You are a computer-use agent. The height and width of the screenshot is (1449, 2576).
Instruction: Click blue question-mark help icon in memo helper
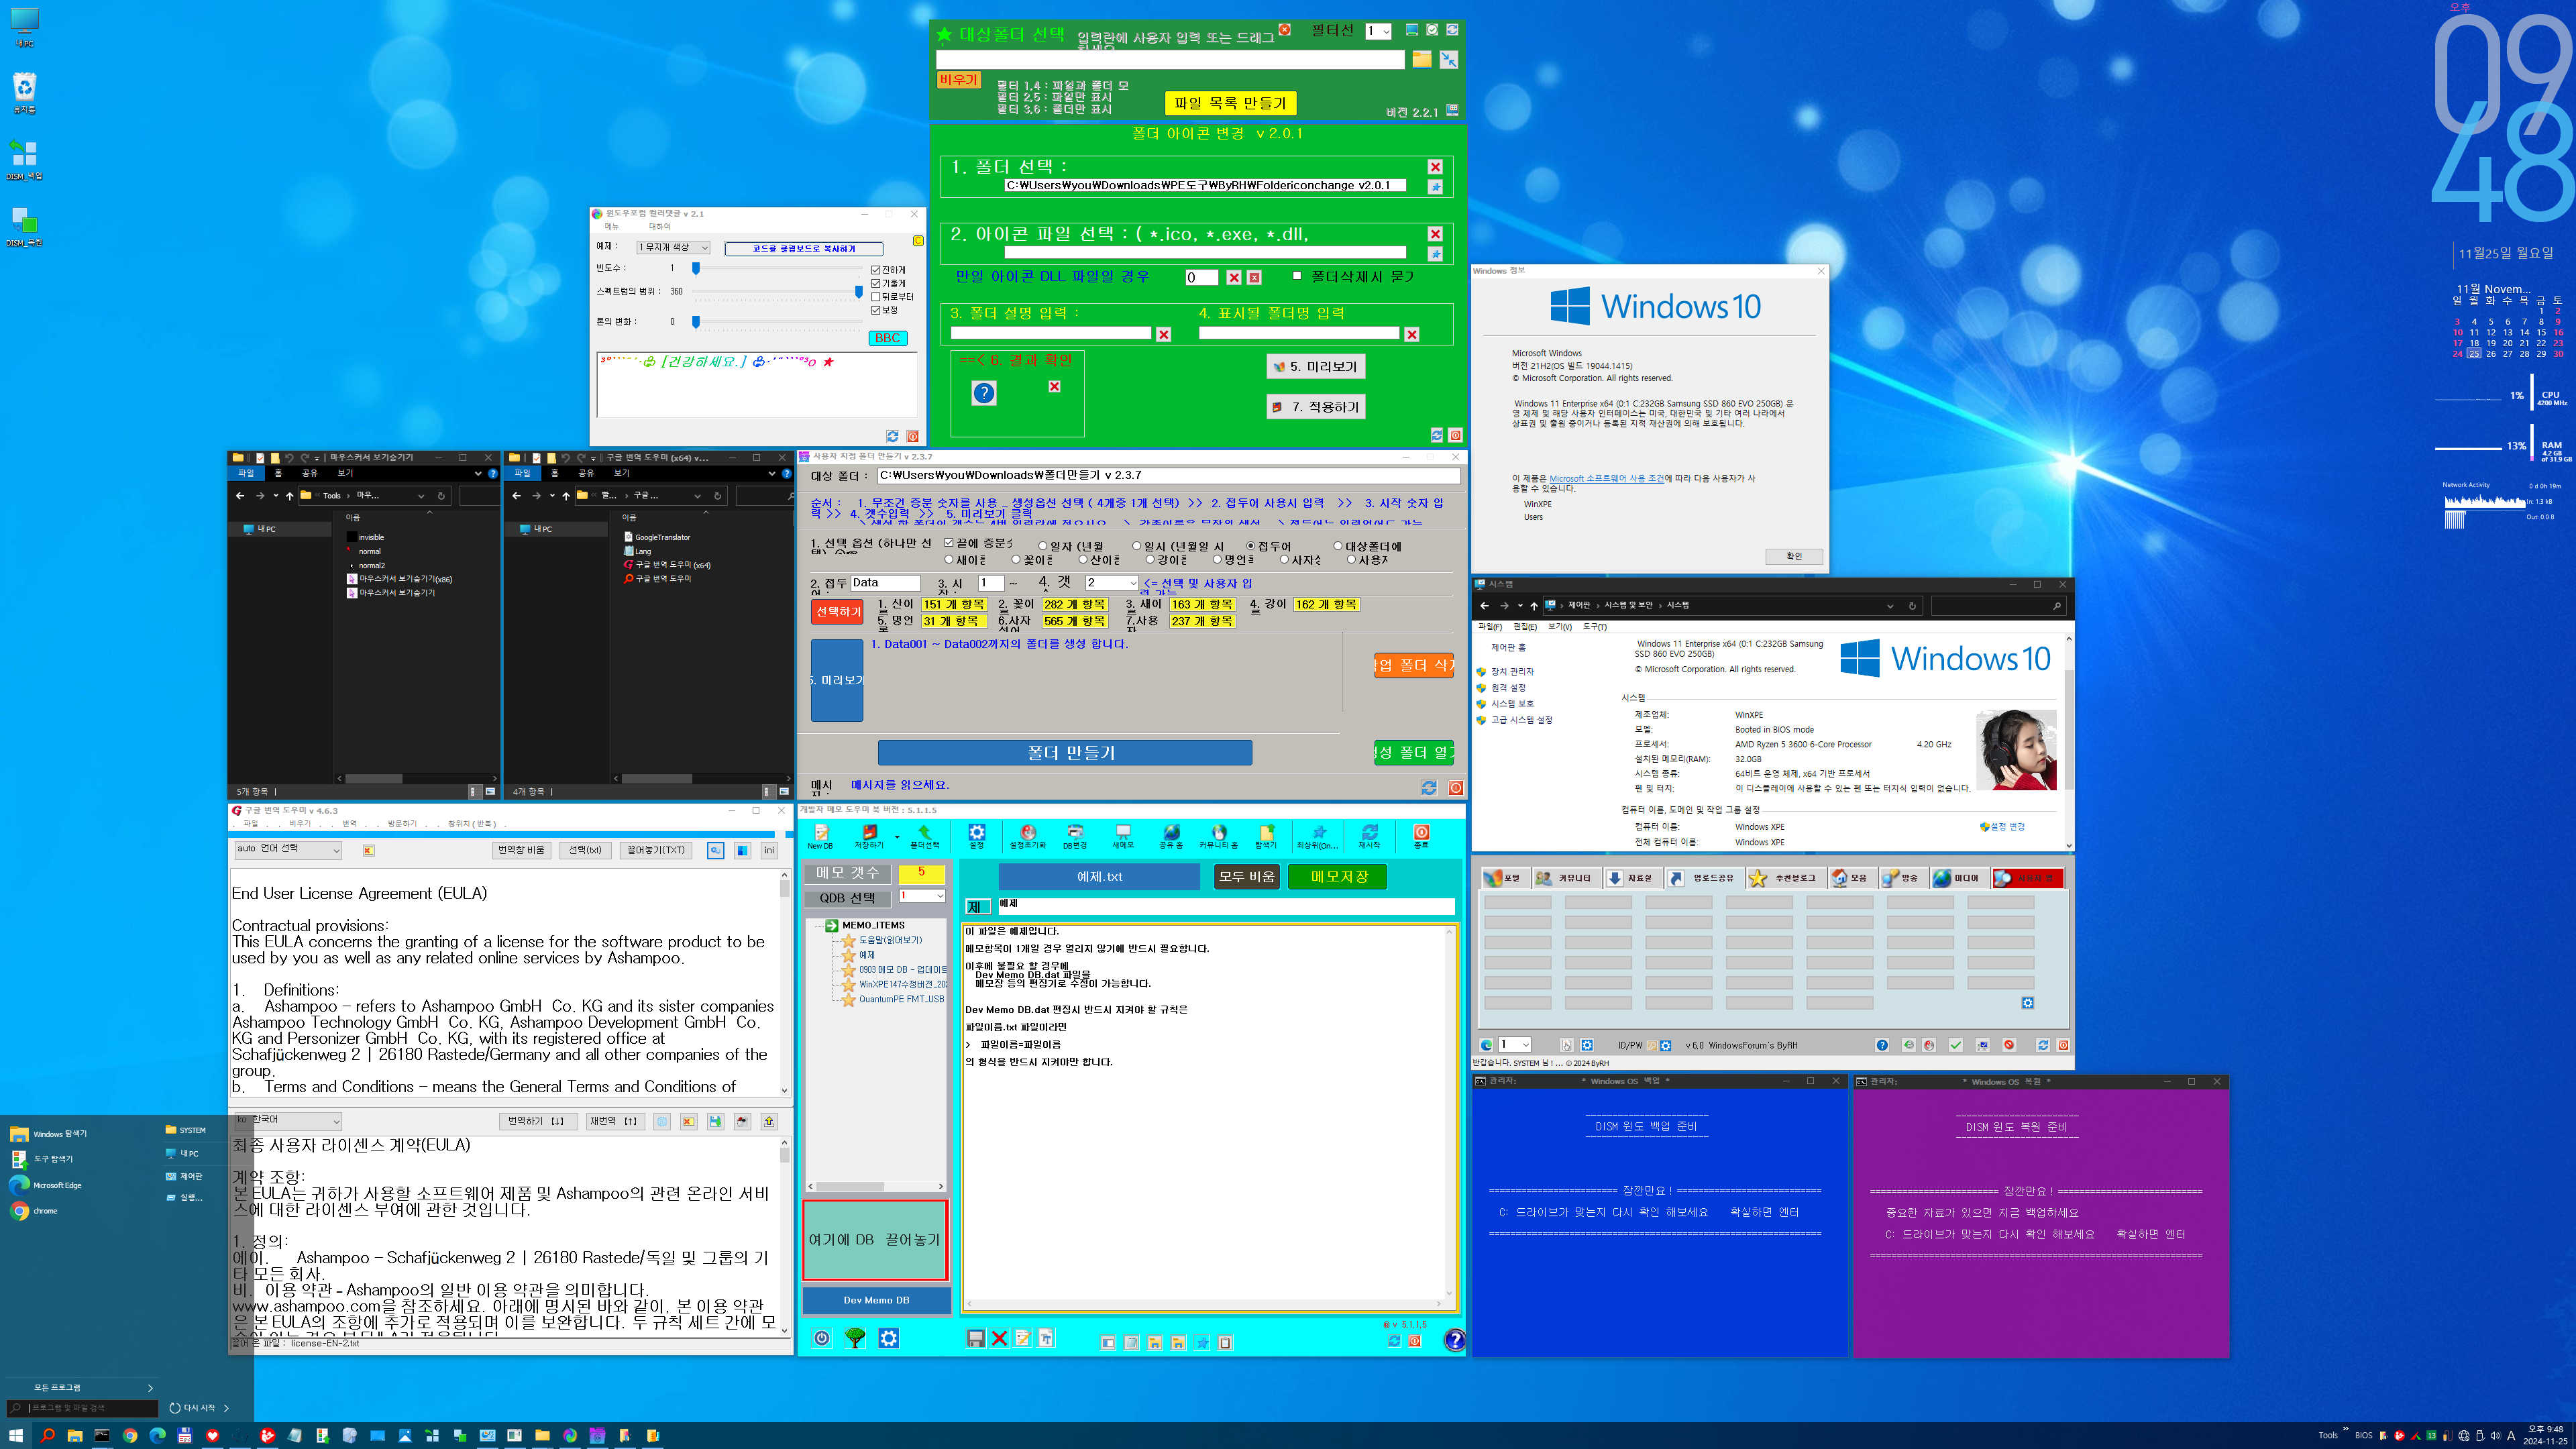click(x=1455, y=1340)
